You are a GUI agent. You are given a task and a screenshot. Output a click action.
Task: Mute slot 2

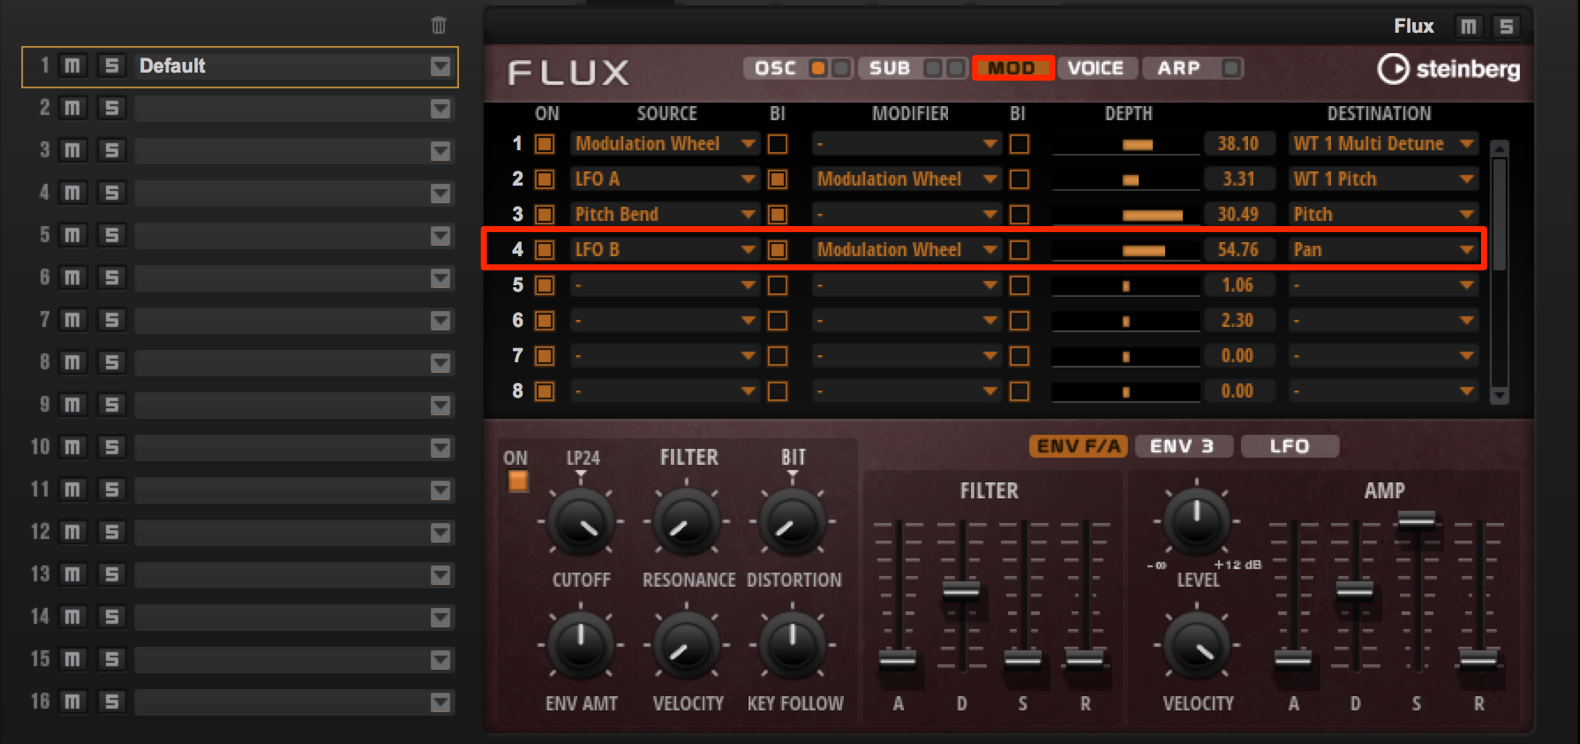[x=73, y=108]
